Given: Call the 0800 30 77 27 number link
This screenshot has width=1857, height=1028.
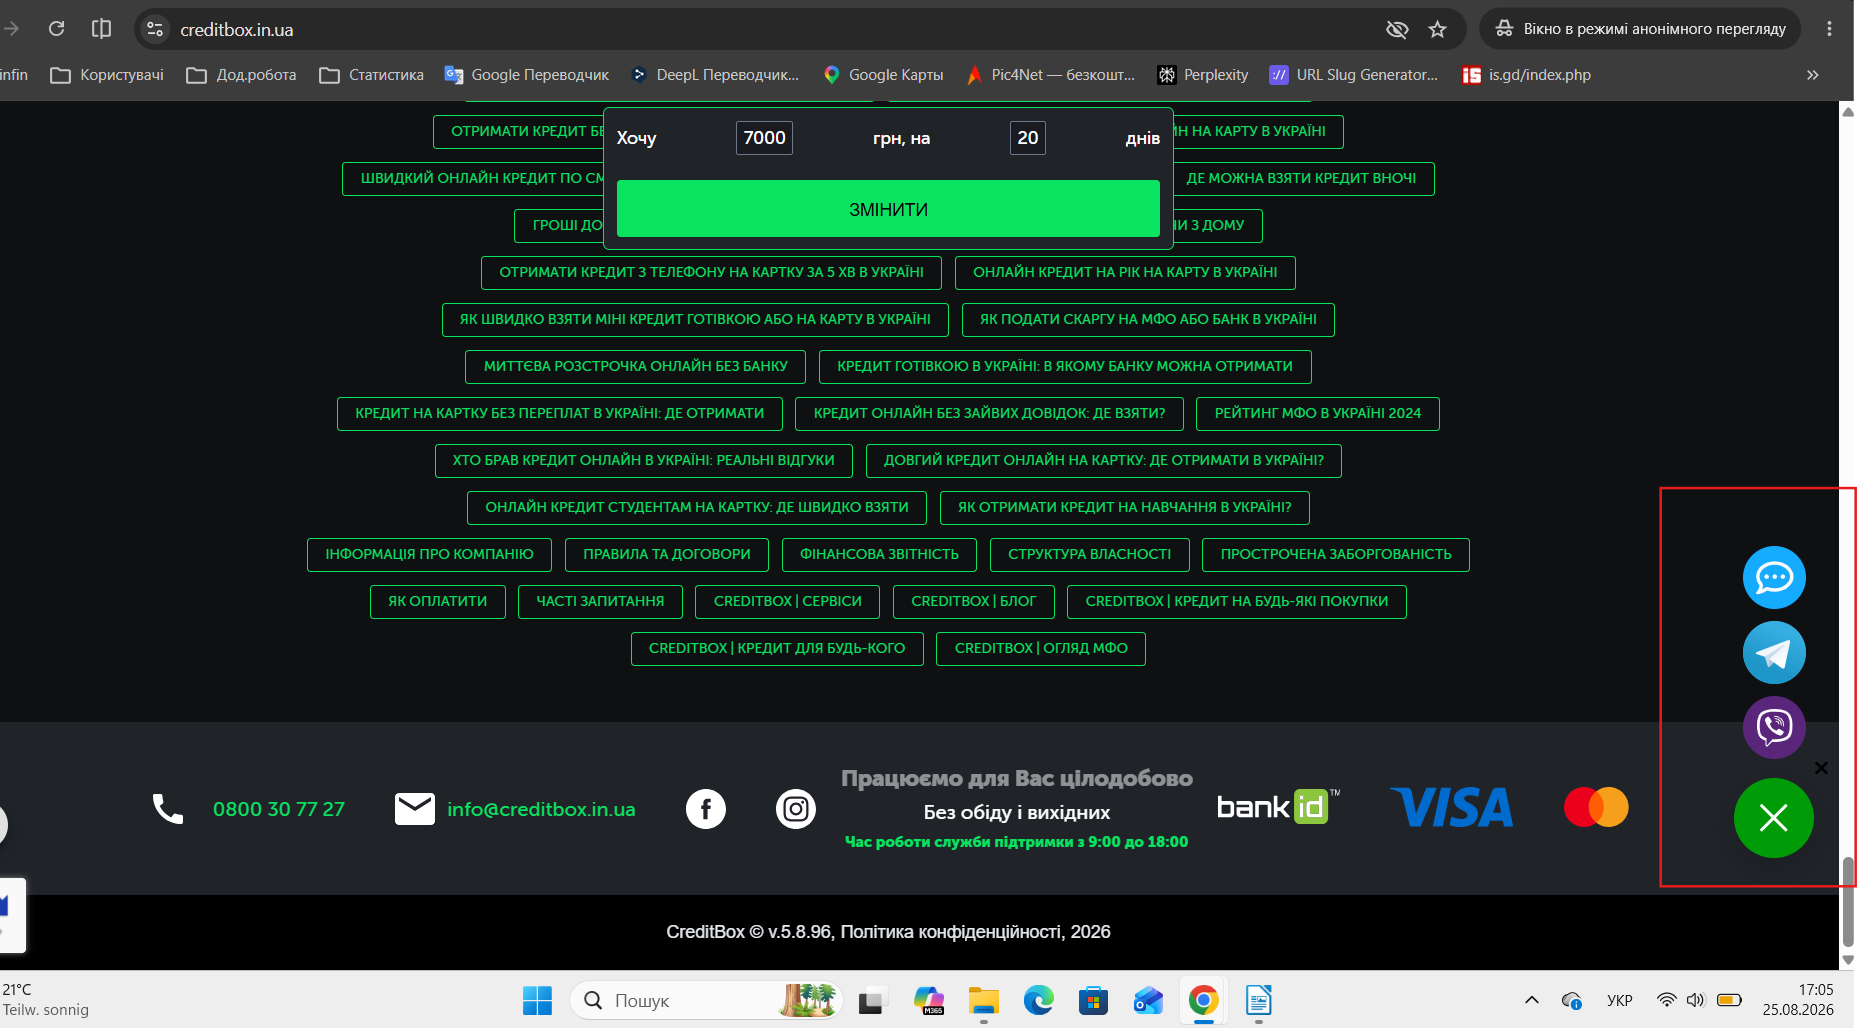Looking at the screenshot, I should click(x=279, y=809).
